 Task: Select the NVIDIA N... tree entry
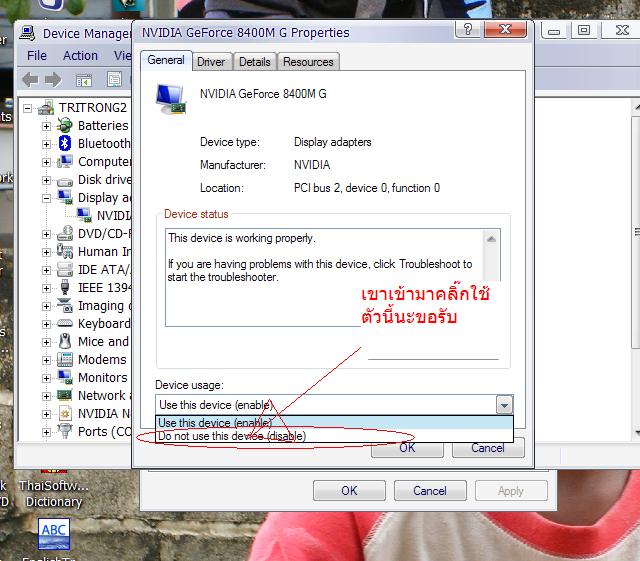[x=104, y=413]
